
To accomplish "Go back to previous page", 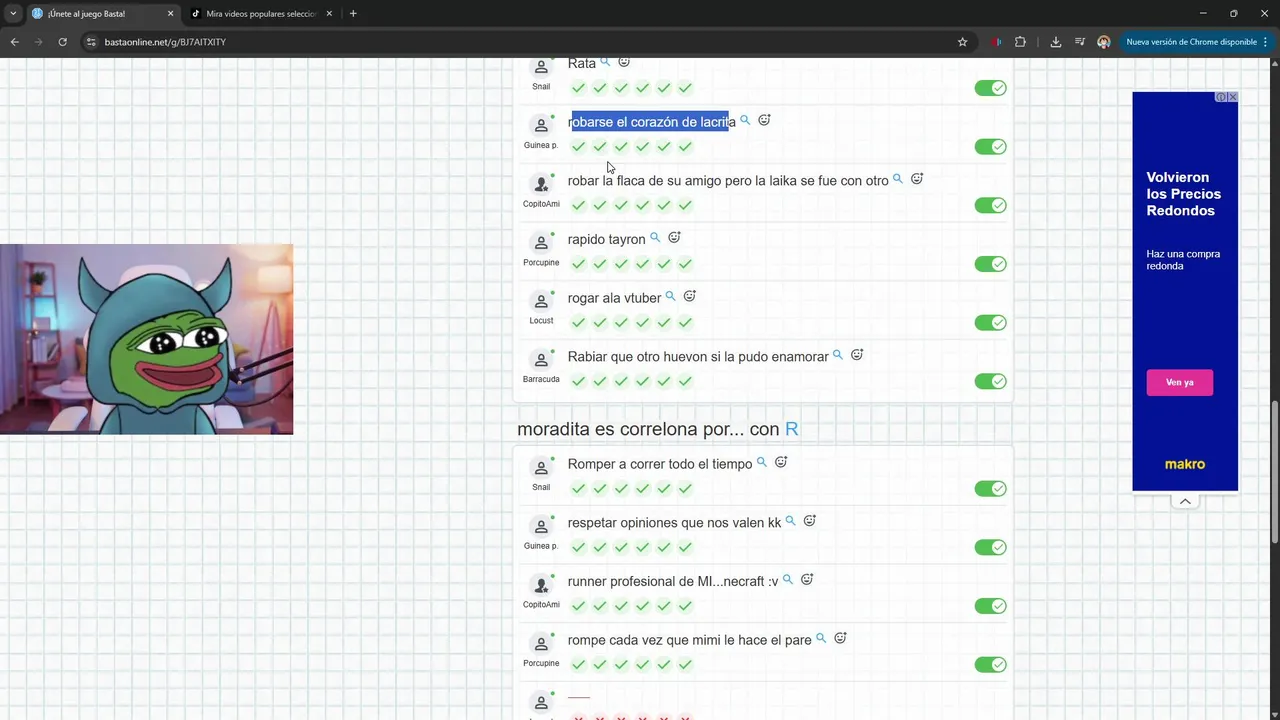I will coord(15,42).
